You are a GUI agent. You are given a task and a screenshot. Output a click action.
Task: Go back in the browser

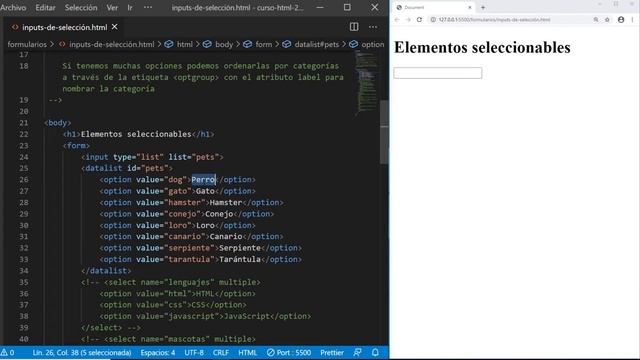coord(397,20)
